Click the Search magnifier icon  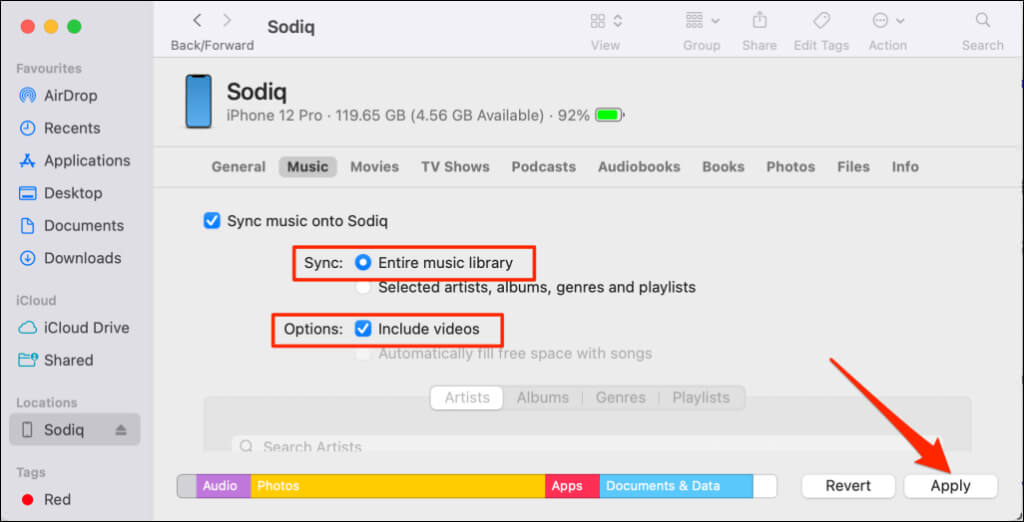[x=982, y=20]
